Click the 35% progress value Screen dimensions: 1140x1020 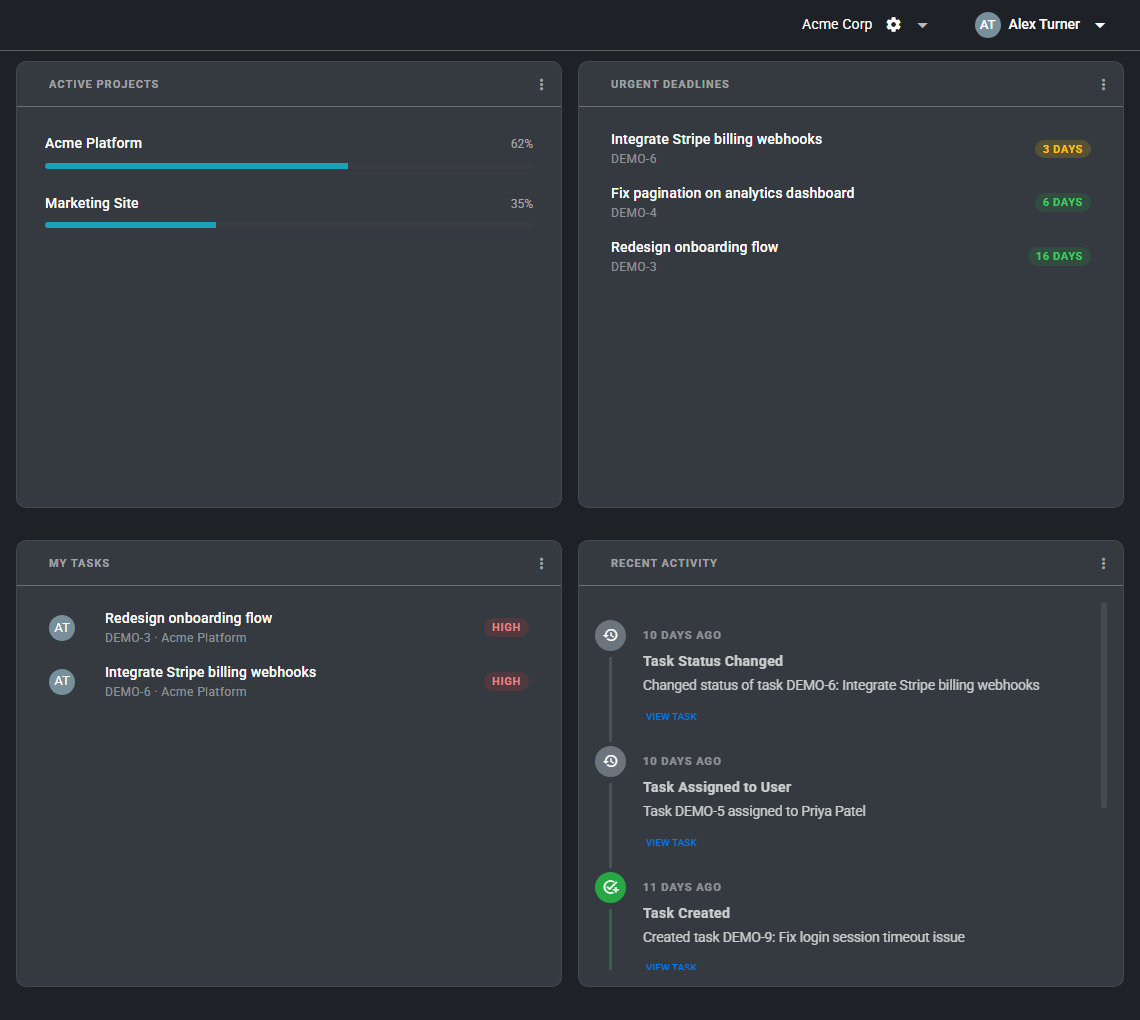point(522,204)
